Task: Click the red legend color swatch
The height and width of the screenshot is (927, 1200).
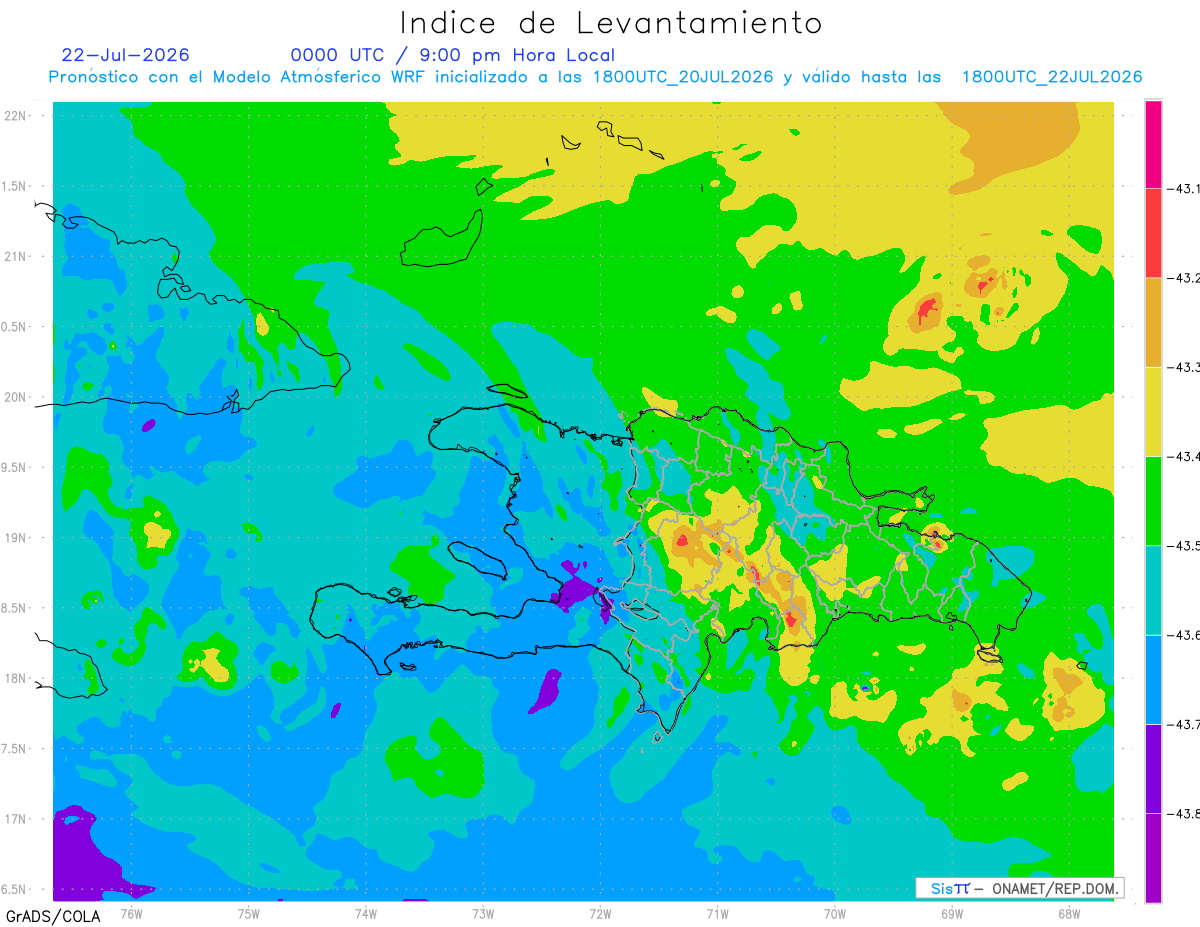Action: tap(1153, 233)
